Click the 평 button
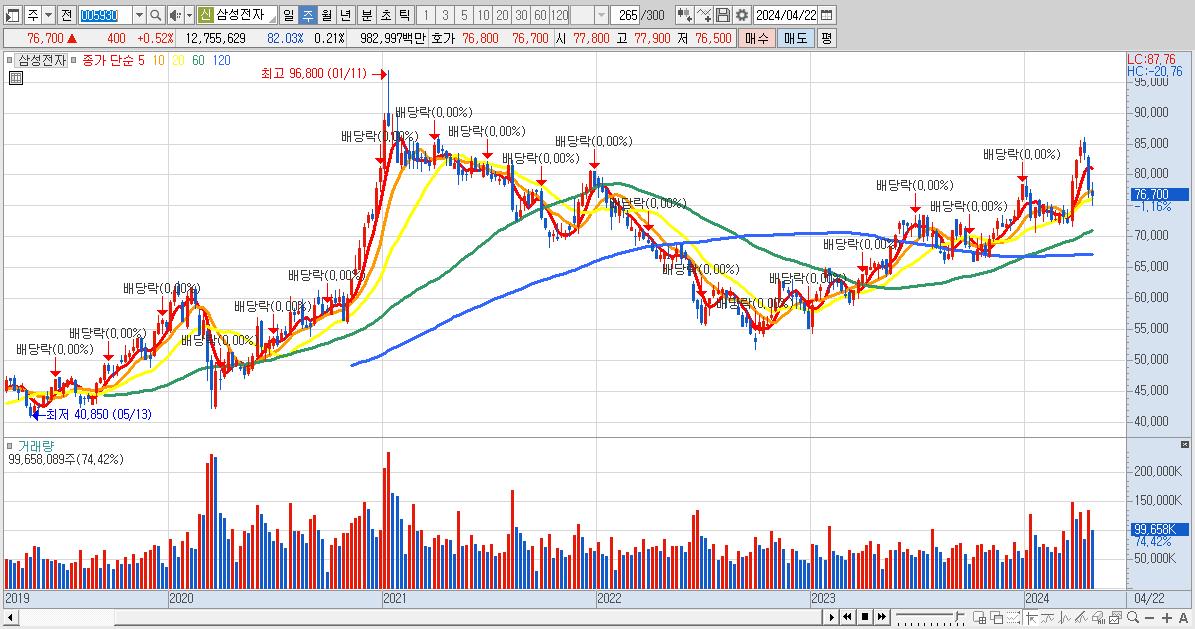 pyautogui.click(x=827, y=38)
